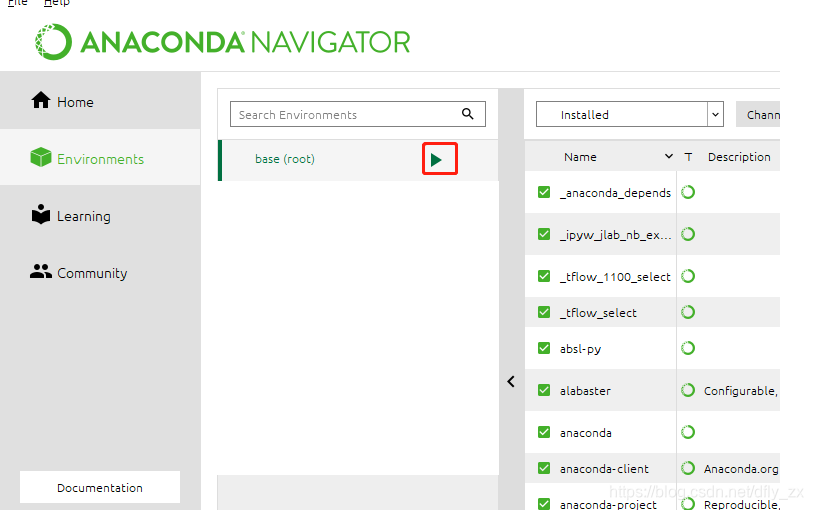
Task: Uncheck the absl-py package
Action: click(x=544, y=348)
